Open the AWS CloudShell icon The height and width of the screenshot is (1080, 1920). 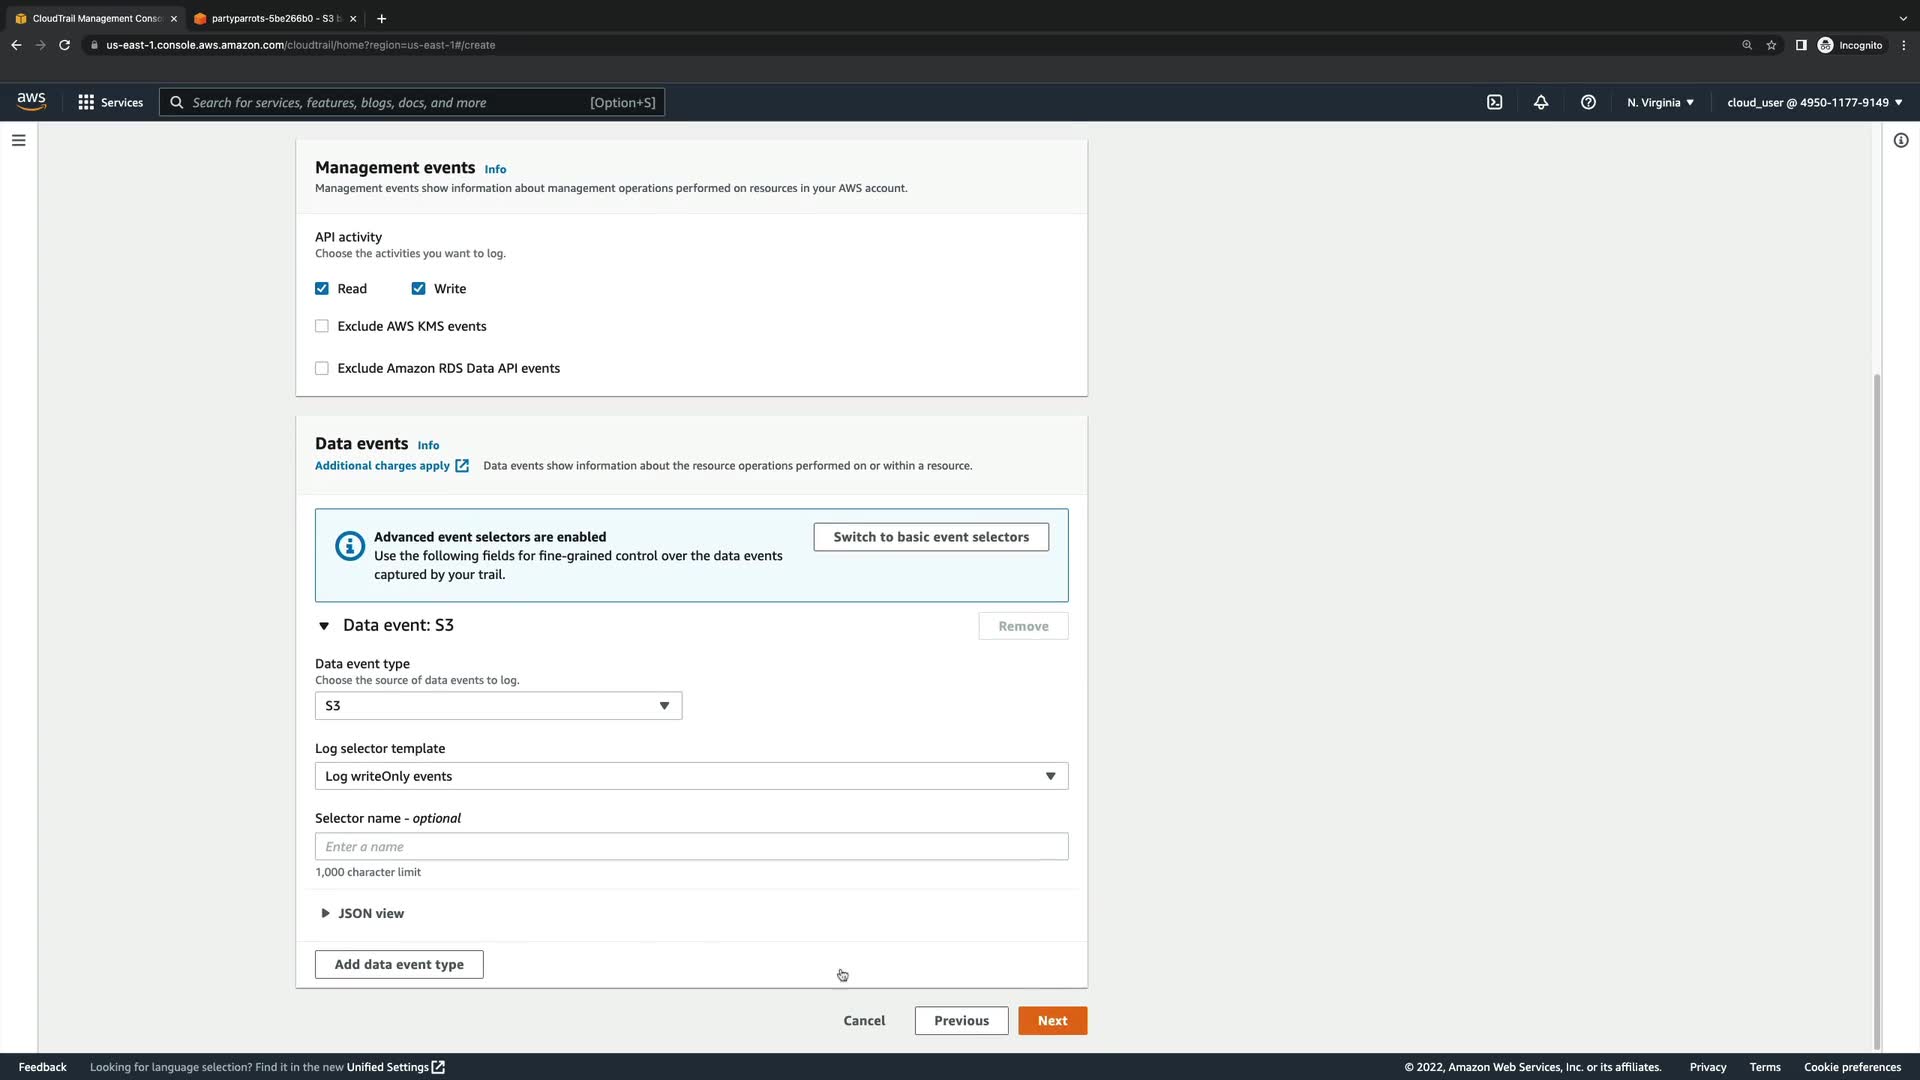(1494, 102)
